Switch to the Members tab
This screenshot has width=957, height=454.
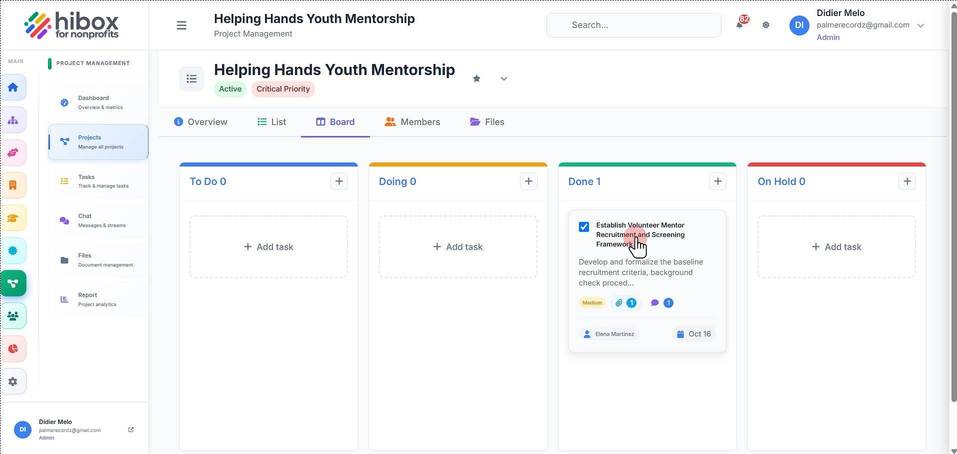(413, 122)
